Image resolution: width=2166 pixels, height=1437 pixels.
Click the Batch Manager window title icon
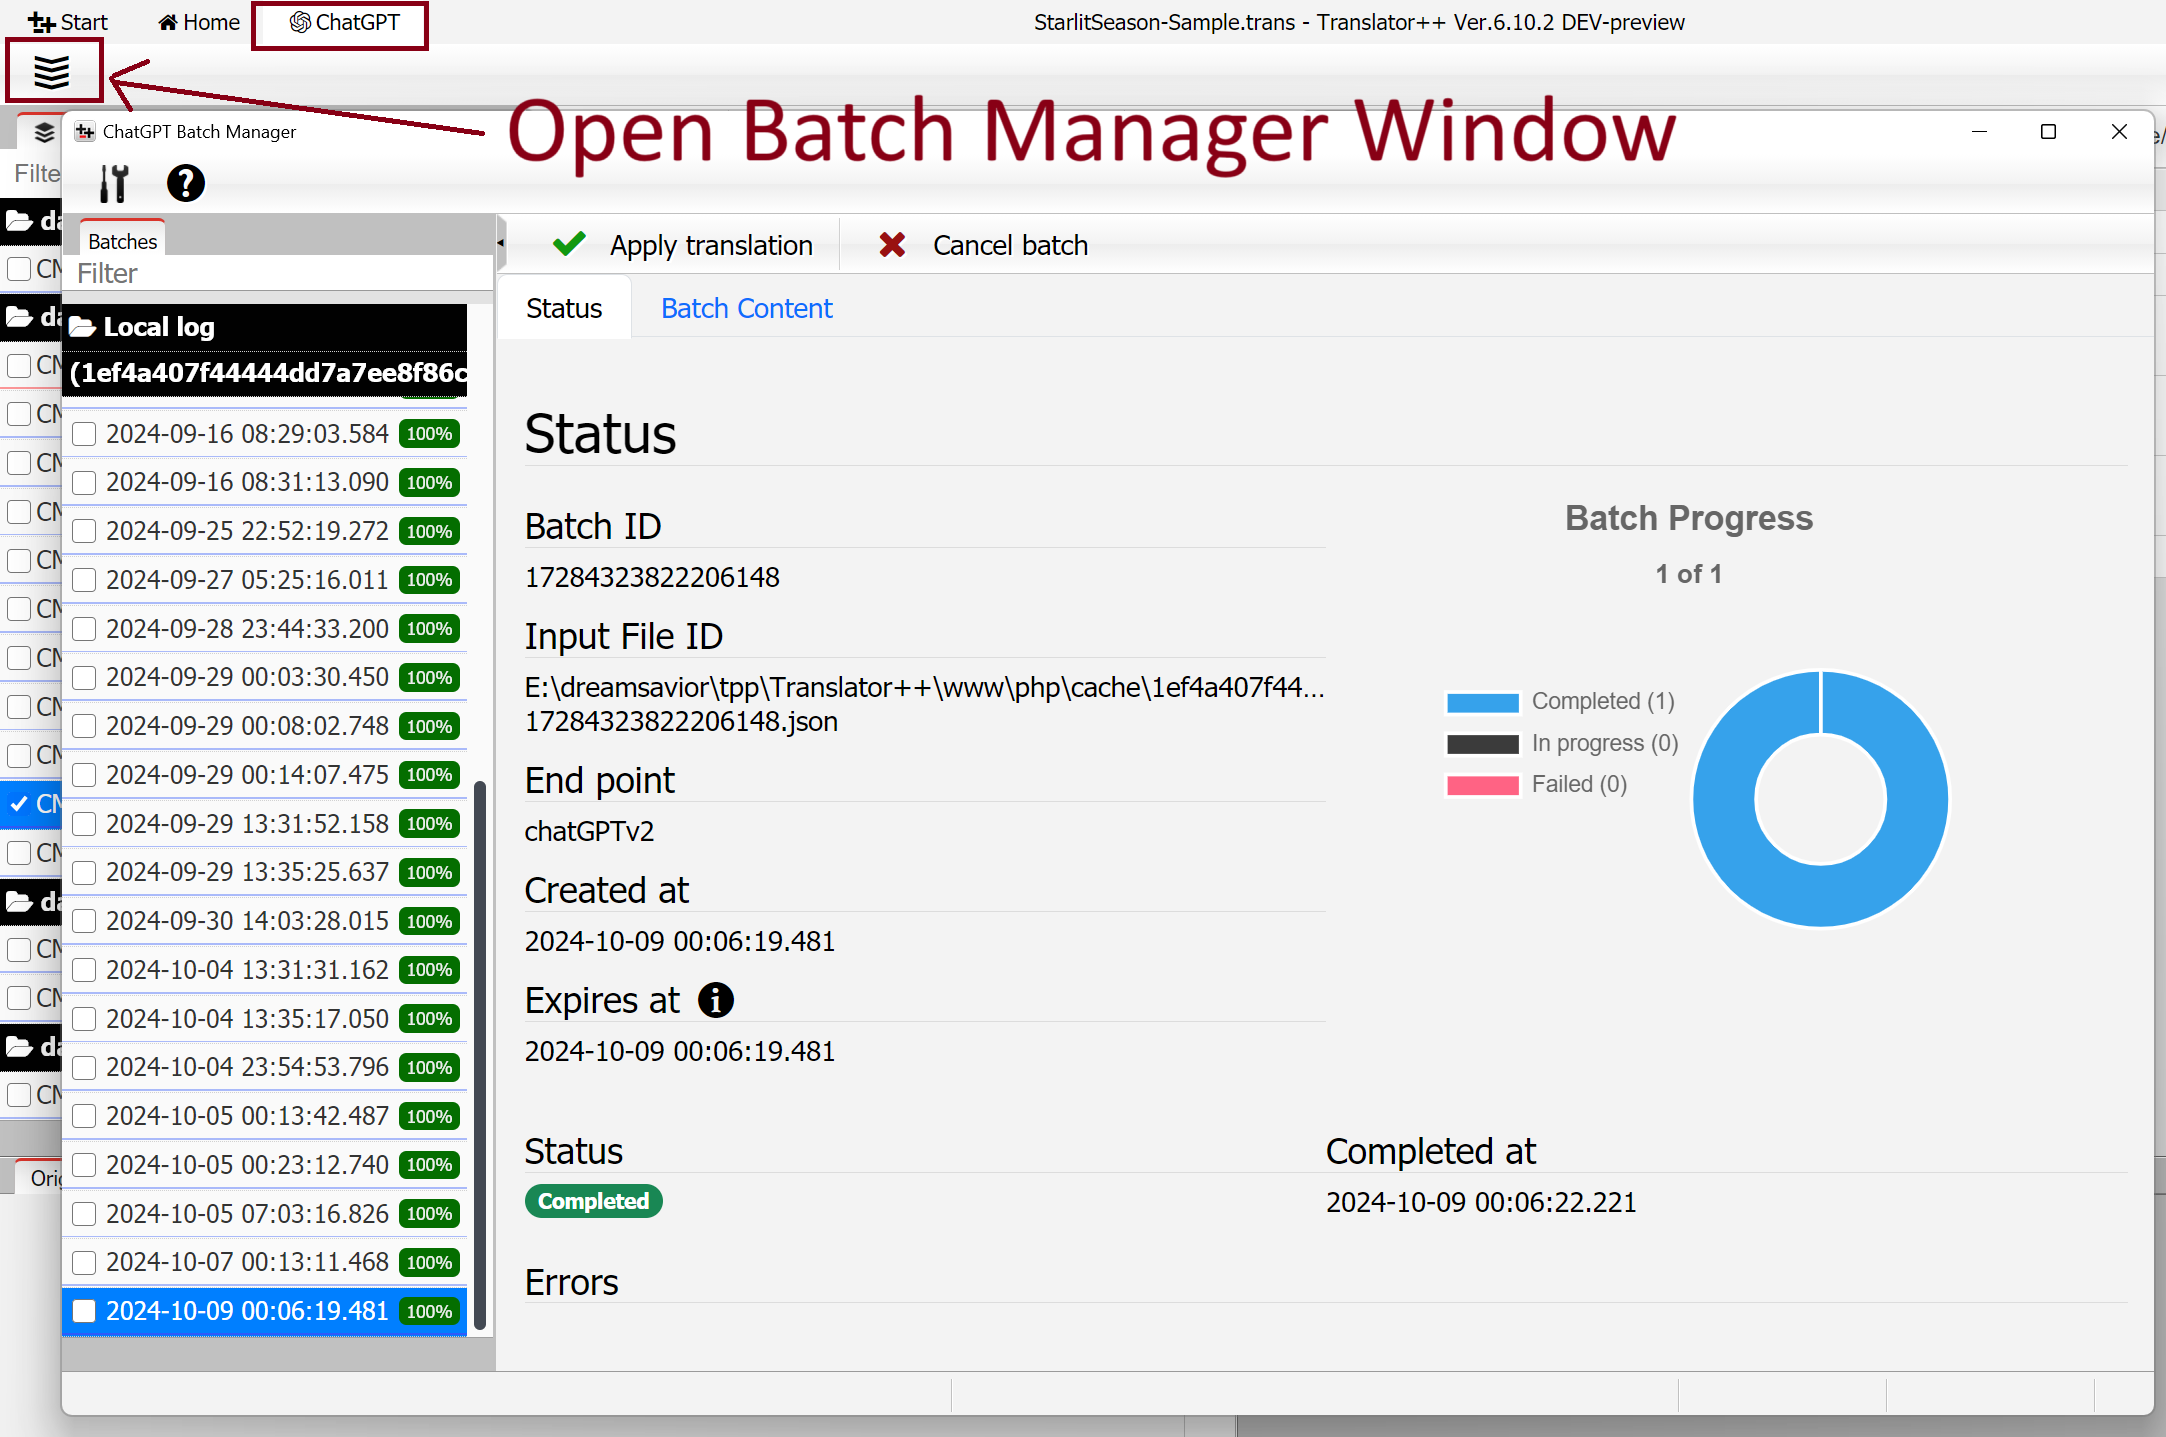86,131
